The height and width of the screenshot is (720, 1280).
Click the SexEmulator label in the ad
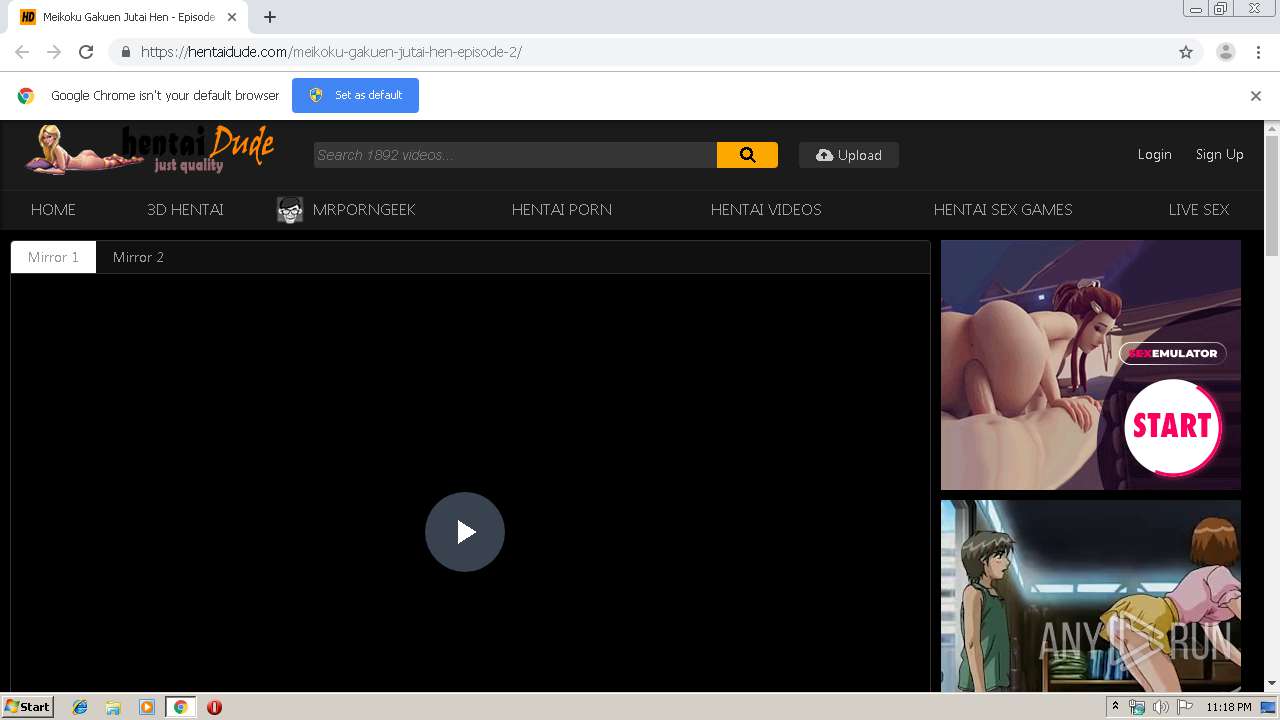(1172, 353)
